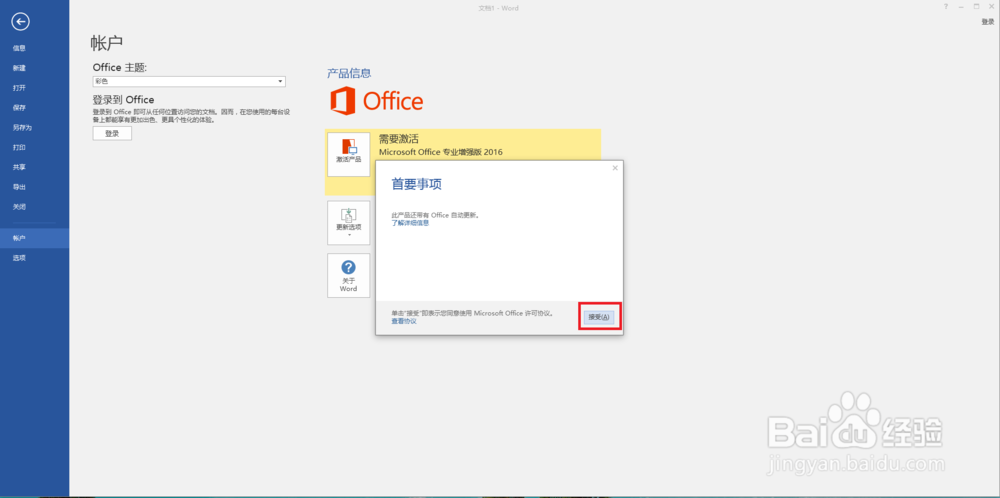Image resolution: width=1000 pixels, height=498 pixels.
Task: Open the 更新选项 dropdown button
Action: click(x=348, y=223)
